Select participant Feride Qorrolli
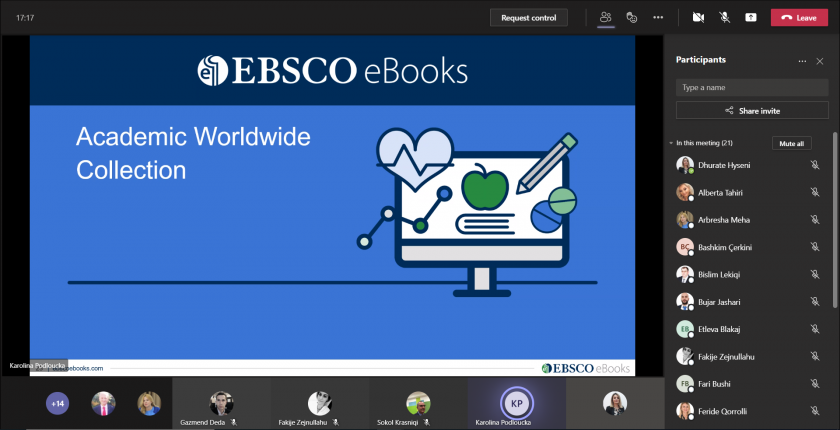The width and height of the screenshot is (840, 430). tap(748, 411)
